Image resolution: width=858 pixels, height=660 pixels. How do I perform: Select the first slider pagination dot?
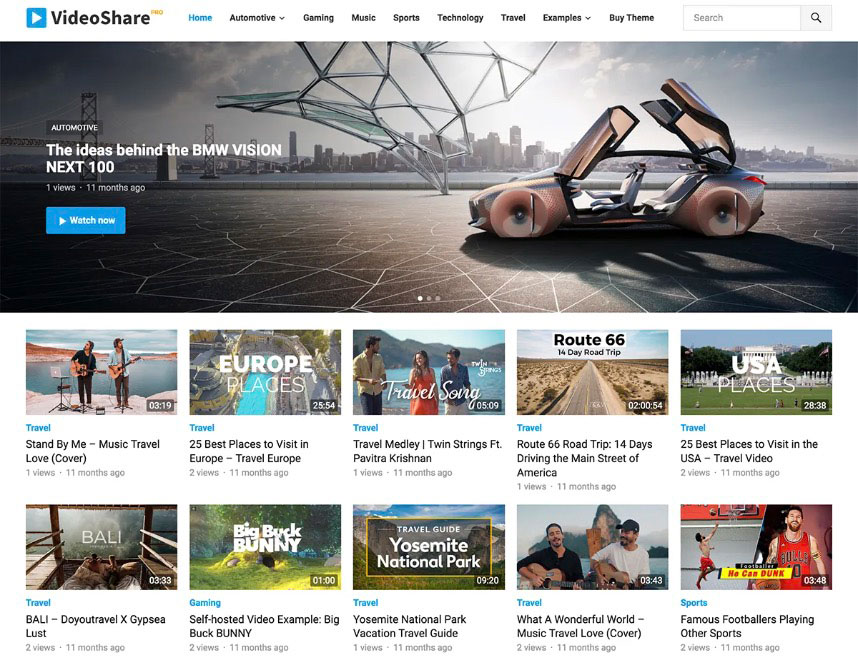coord(420,298)
